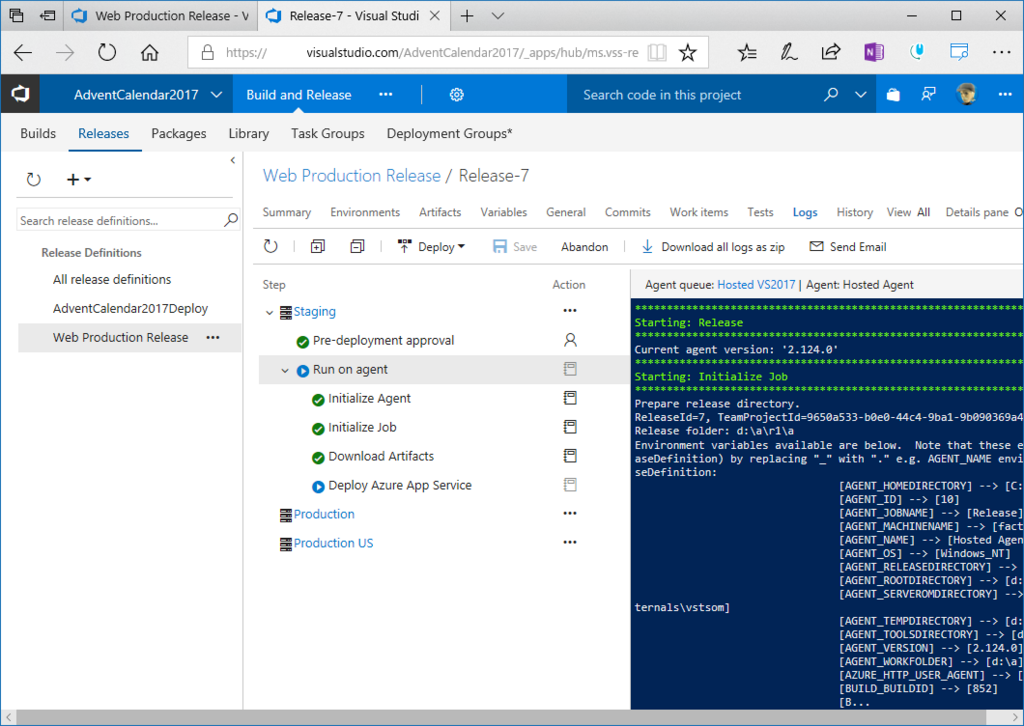The width and height of the screenshot is (1024, 726).
Task: Refresh the release logs toolbar icon
Action: click(x=270, y=246)
